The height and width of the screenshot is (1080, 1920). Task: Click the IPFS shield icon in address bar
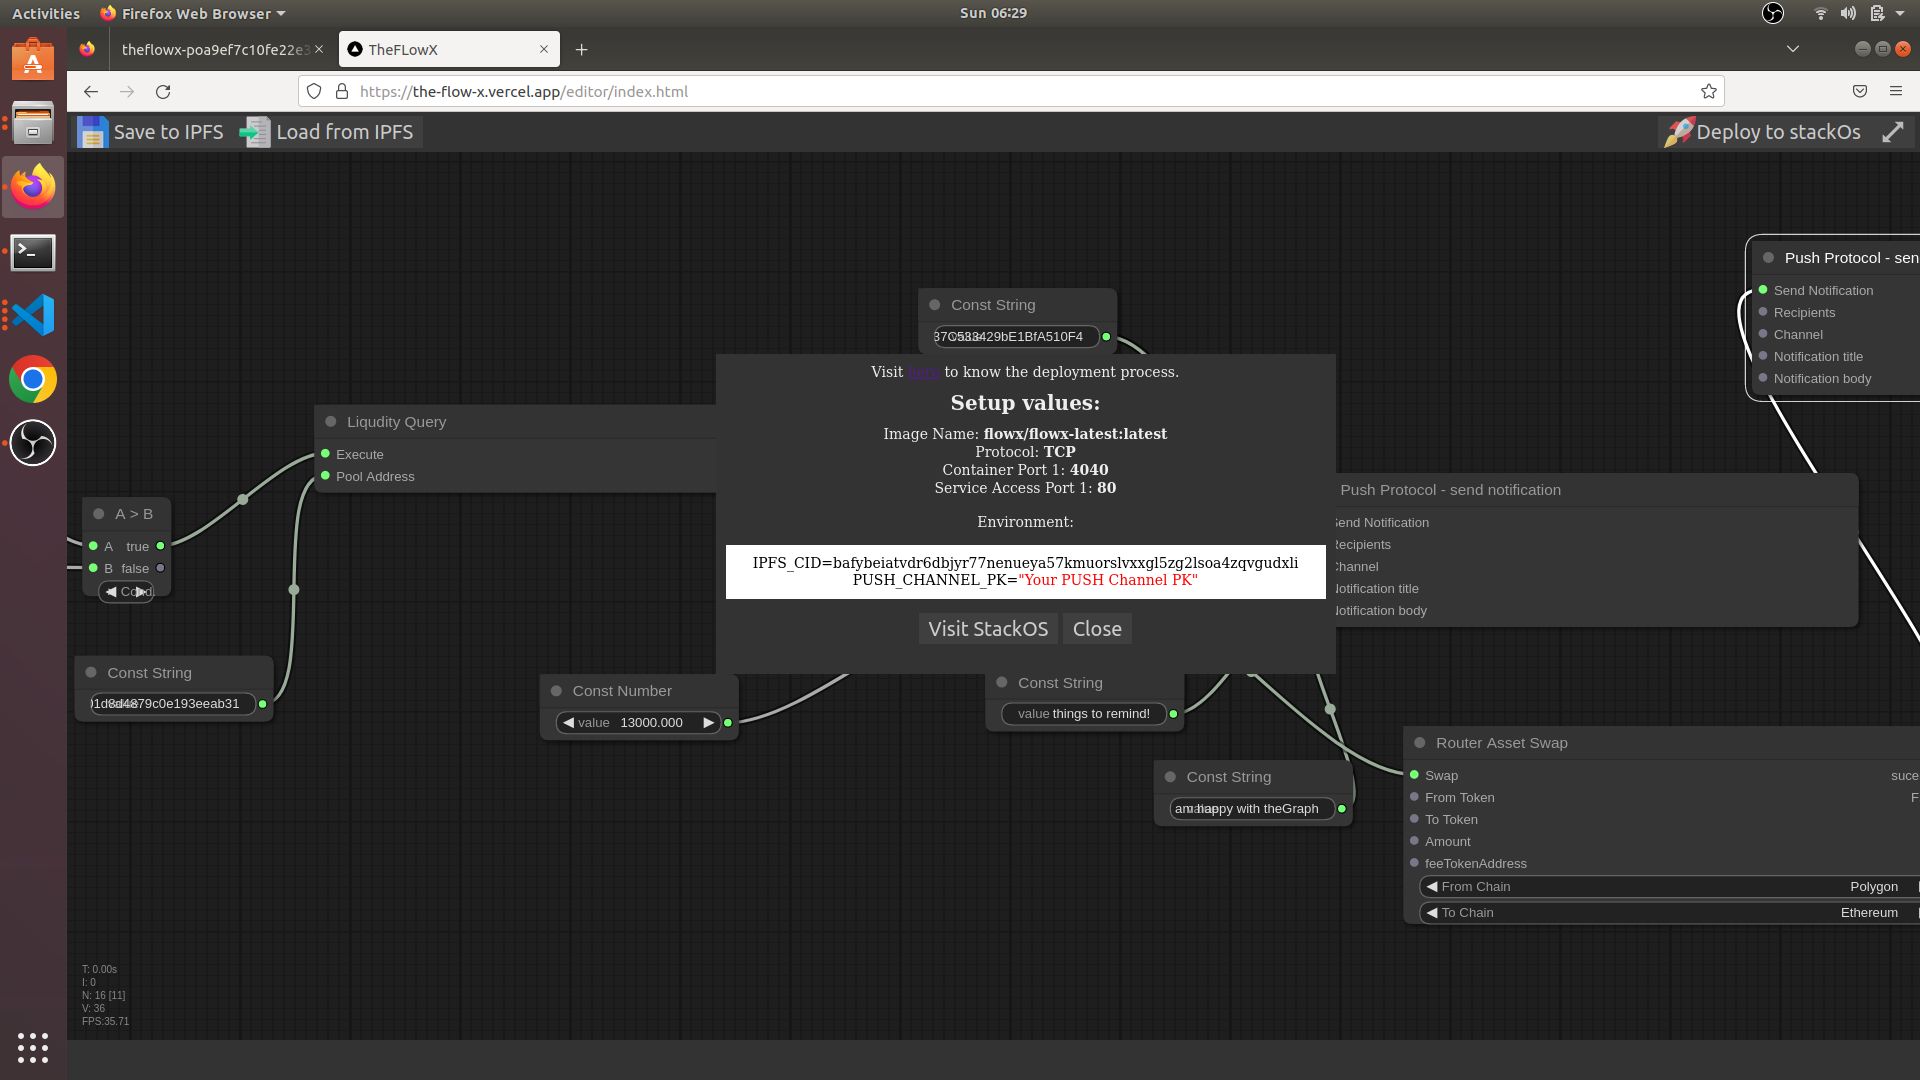coord(316,91)
